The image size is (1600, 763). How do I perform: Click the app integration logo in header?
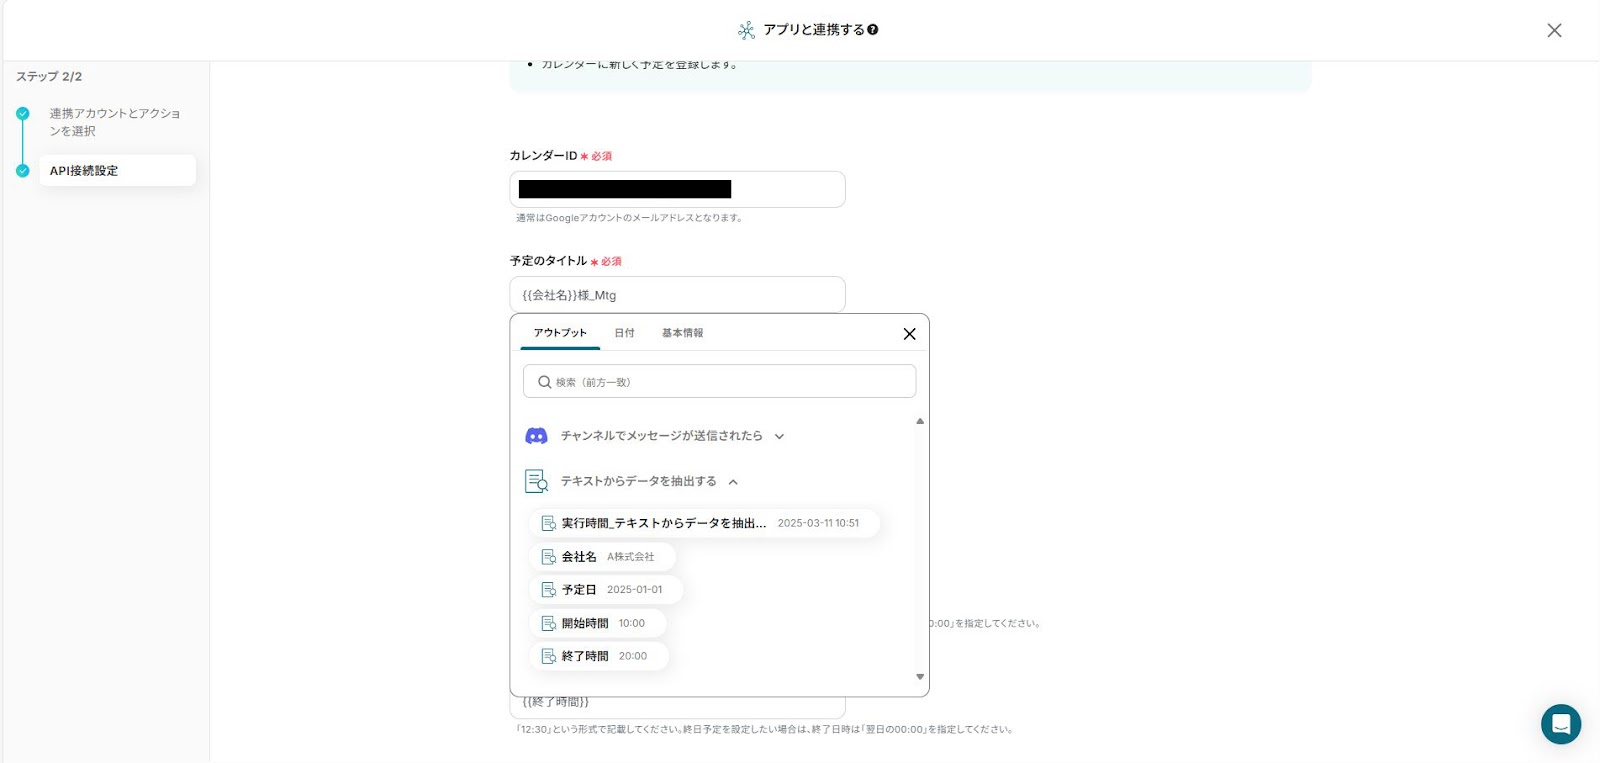[747, 30]
